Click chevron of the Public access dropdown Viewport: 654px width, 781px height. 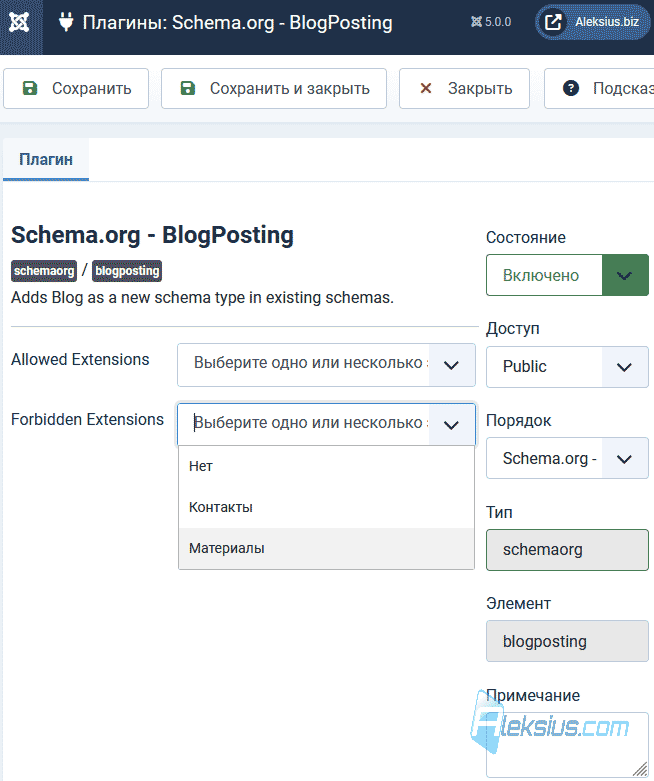[625, 367]
